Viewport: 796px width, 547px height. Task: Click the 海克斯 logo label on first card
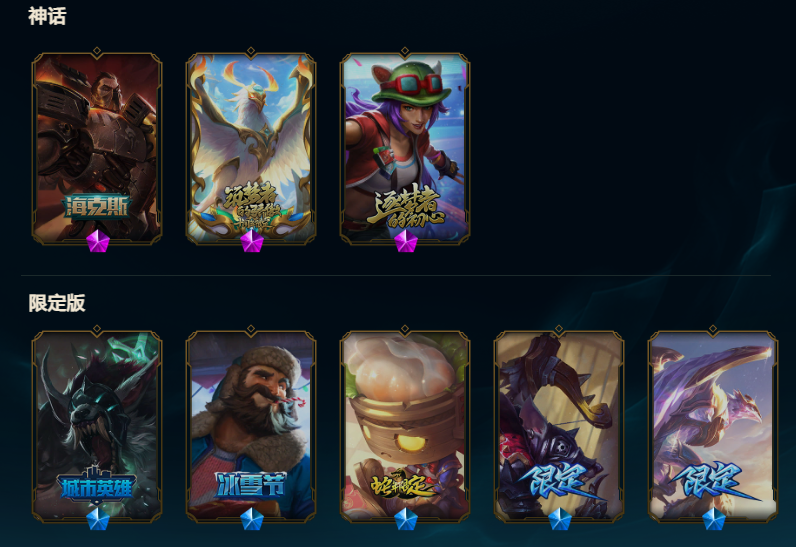pyautogui.click(x=97, y=207)
